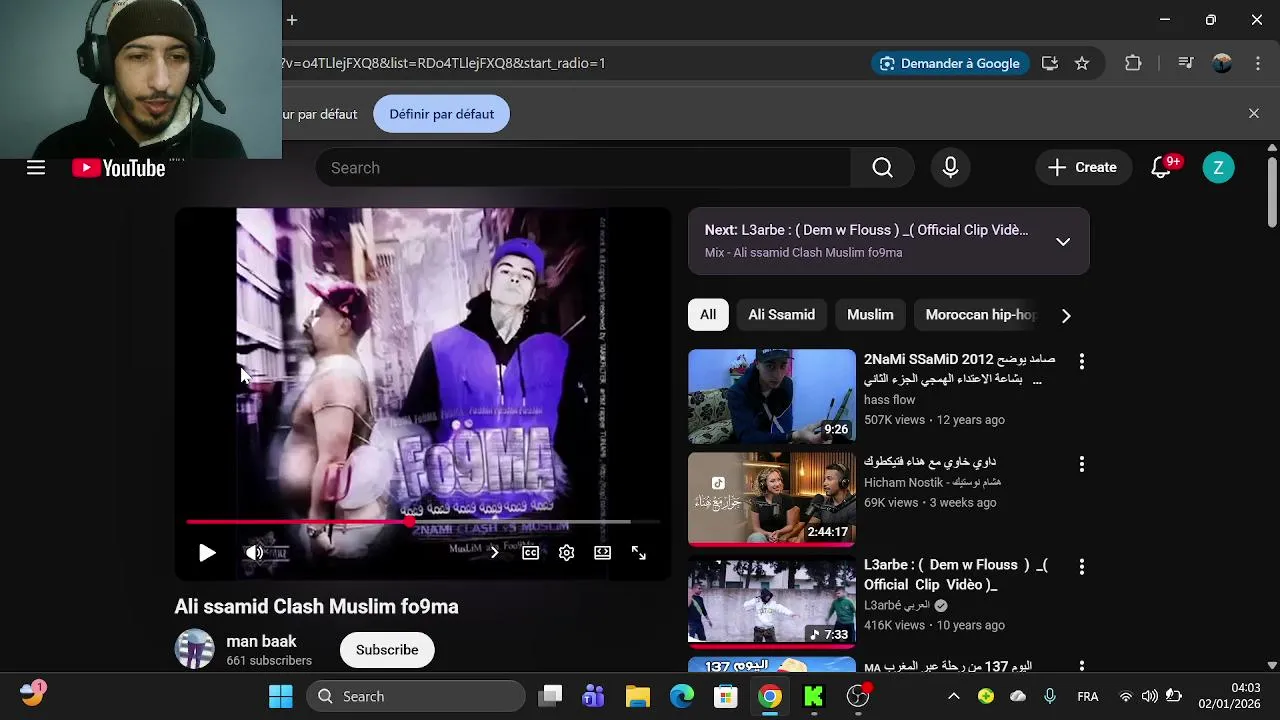The width and height of the screenshot is (1280, 720).
Task: Enter full screen video mode
Action: [639, 553]
